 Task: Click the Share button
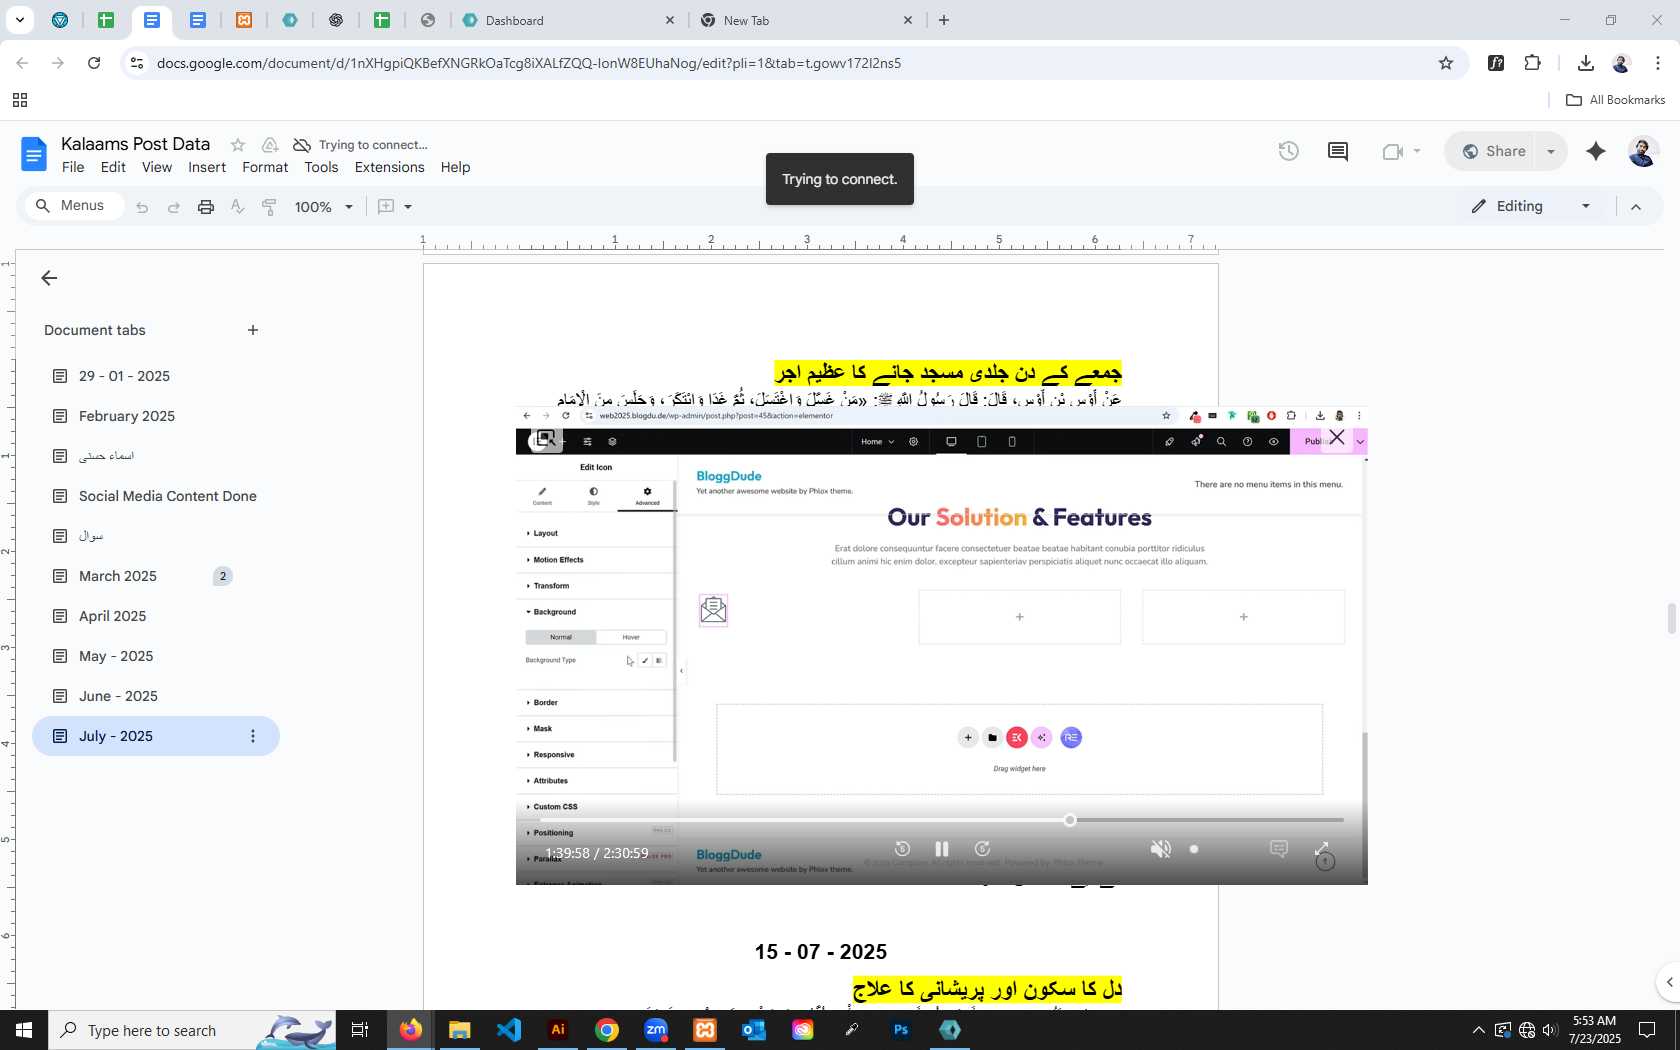pos(1492,151)
